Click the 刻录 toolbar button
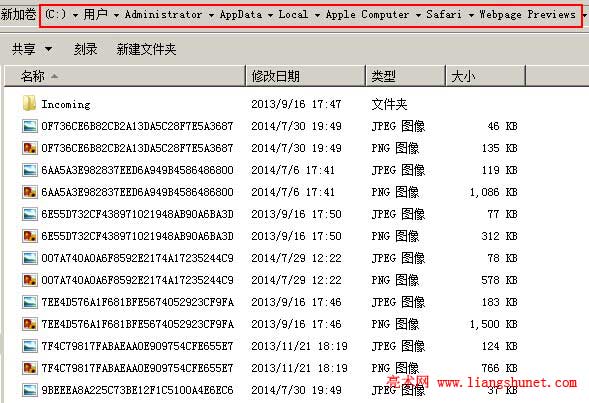This screenshot has height=403, width=589. tap(85, 49)
